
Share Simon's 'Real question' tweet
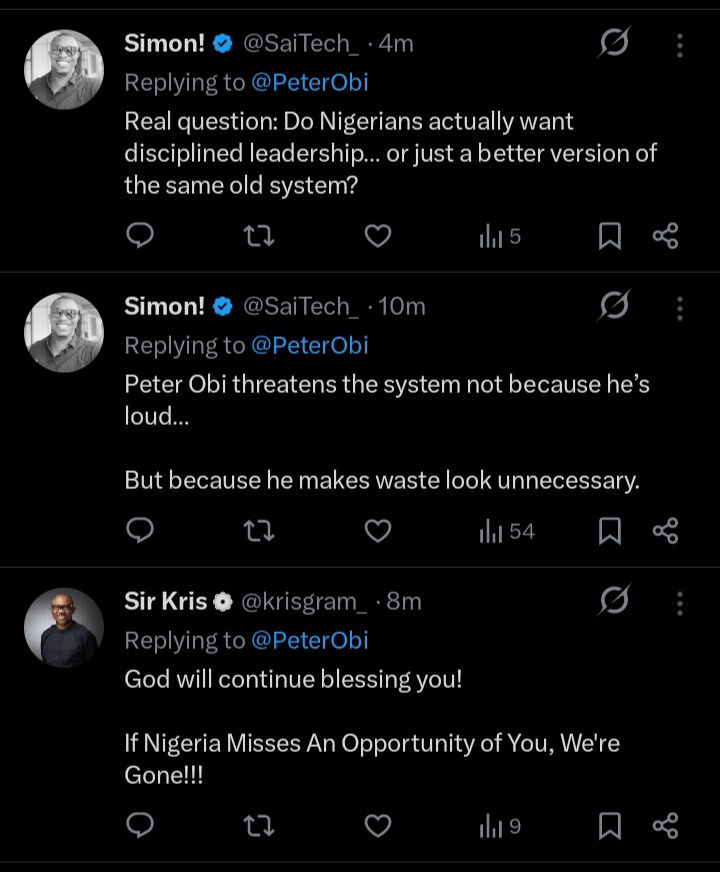click(666, 236)
